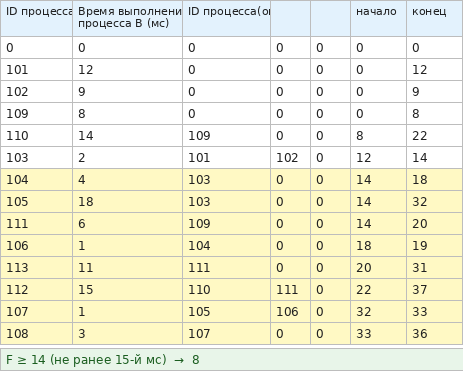Screen dimensions: 463x377
Task: Click duration value 15 in row 112
Action: coord(128,290)
